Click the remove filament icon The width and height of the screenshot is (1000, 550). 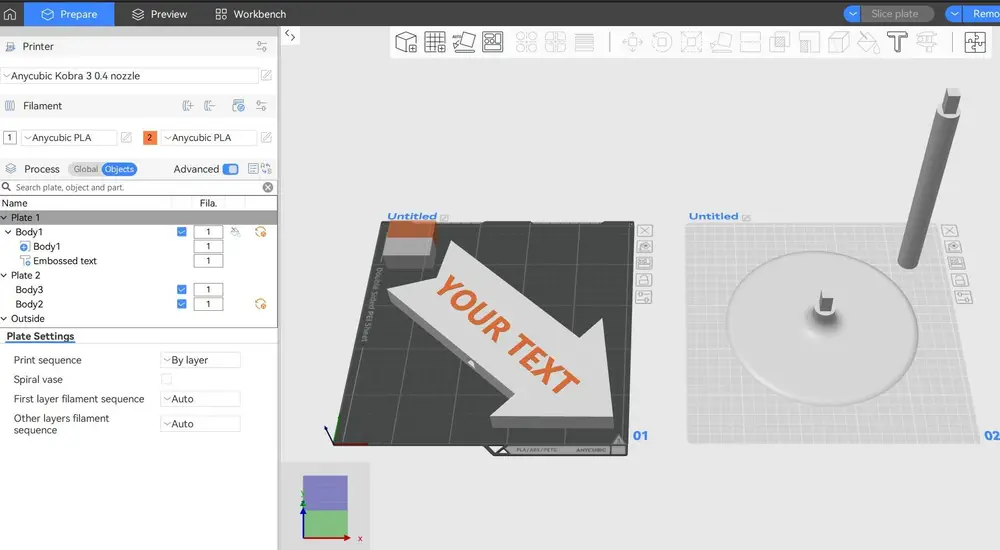[209, 106]
